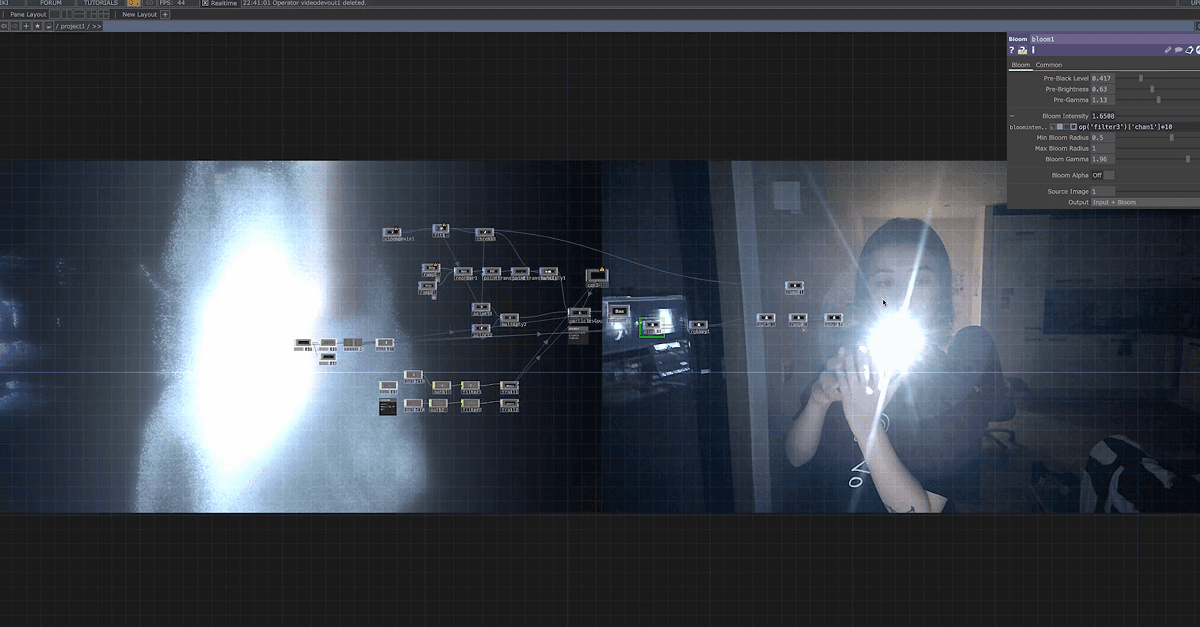Select the multiply2 node
1200x627 pixels.
click(509, 318)
